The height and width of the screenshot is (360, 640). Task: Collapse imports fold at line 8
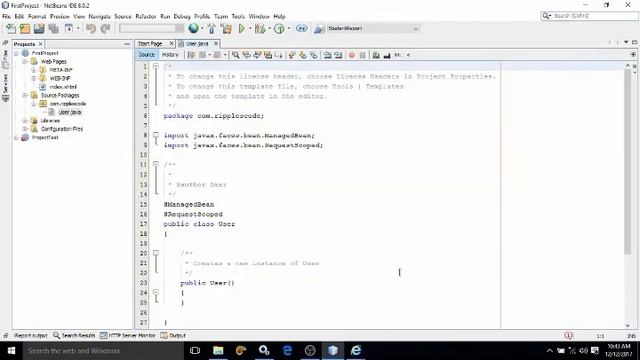(156, 135)
